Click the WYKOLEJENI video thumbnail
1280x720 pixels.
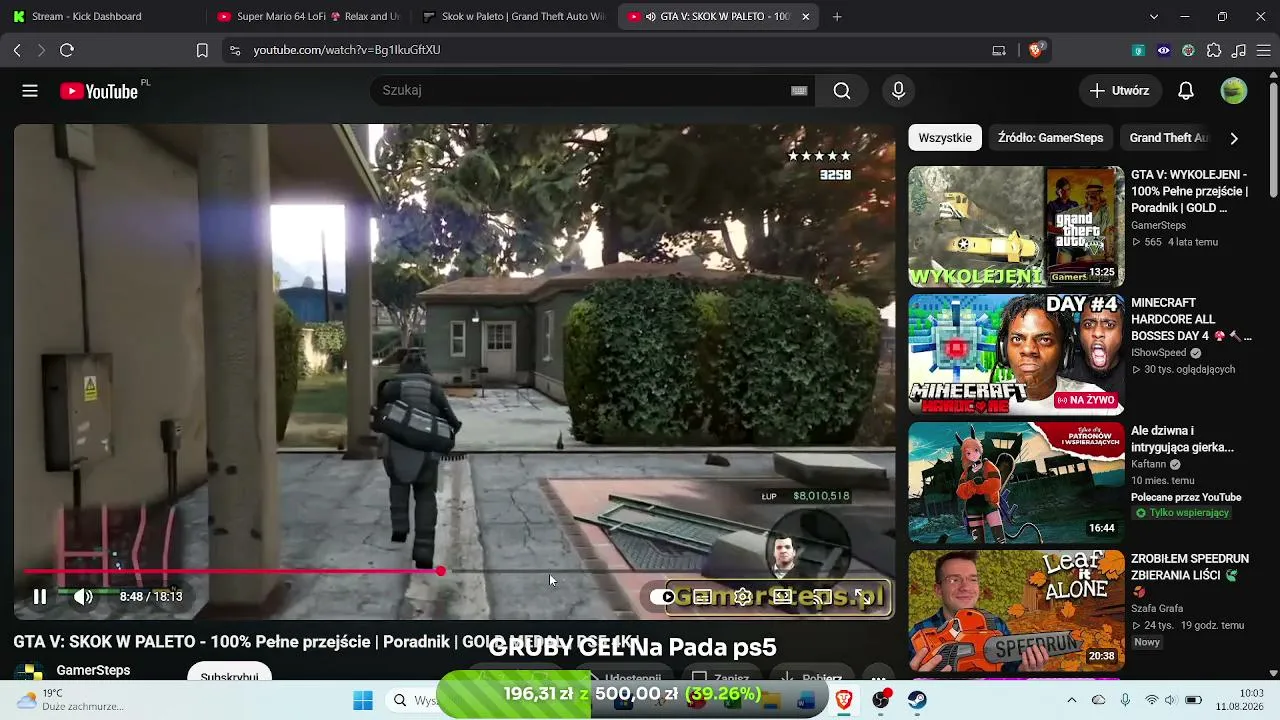(1016, 227)
